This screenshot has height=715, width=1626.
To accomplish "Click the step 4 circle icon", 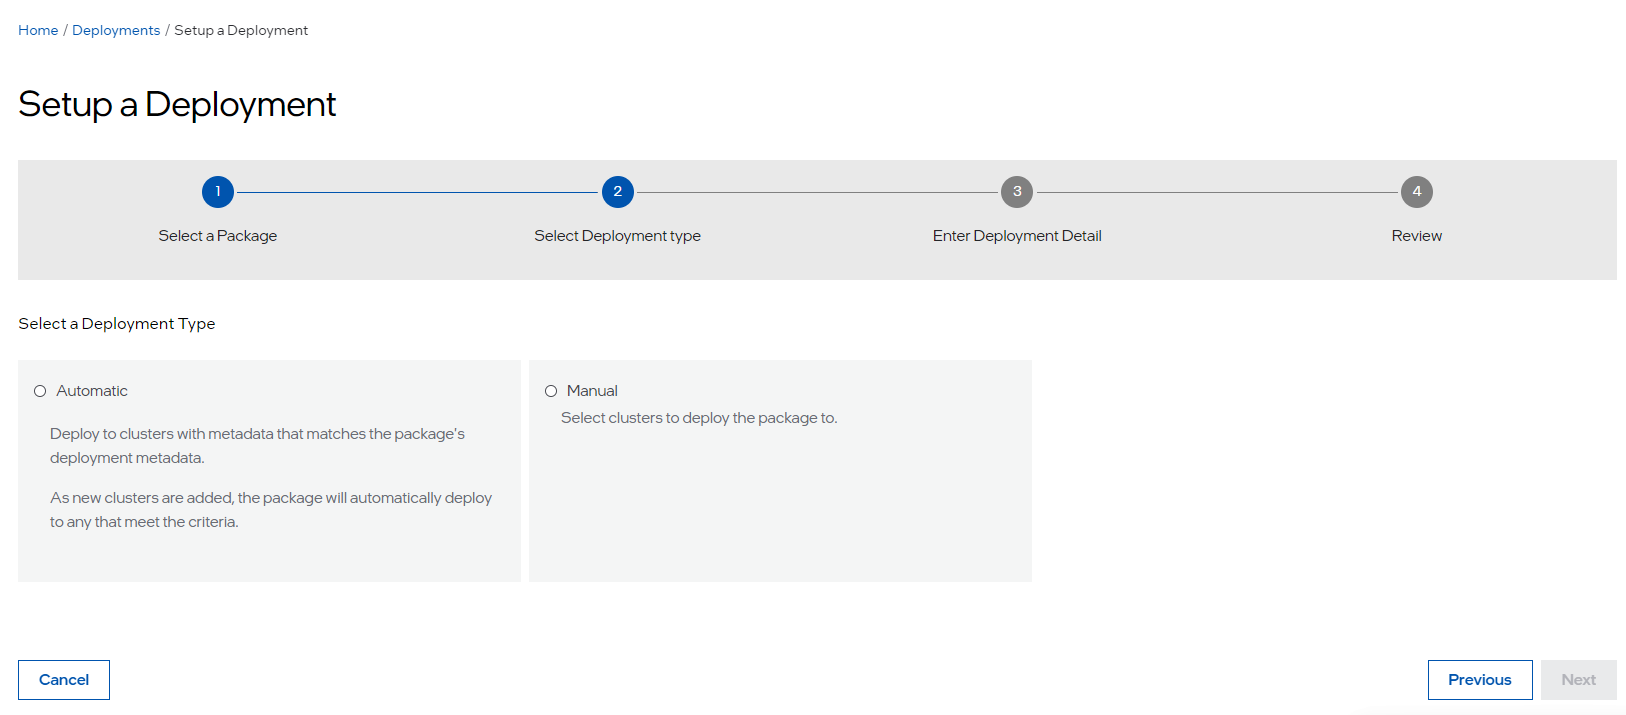I will [x=1416, y=192].
